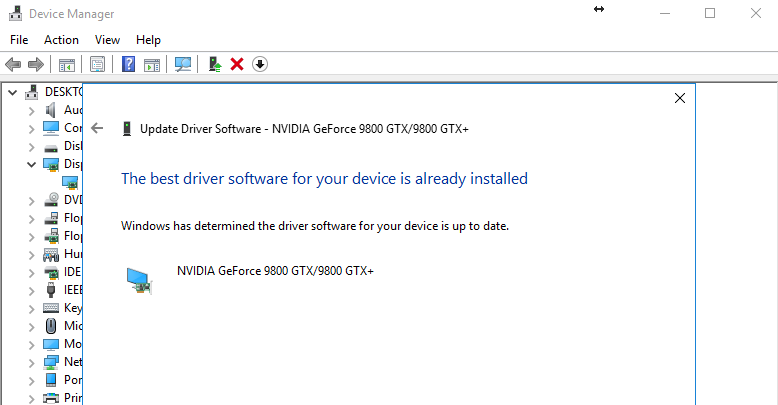Expand the Monitors tree category

[31, 345]
